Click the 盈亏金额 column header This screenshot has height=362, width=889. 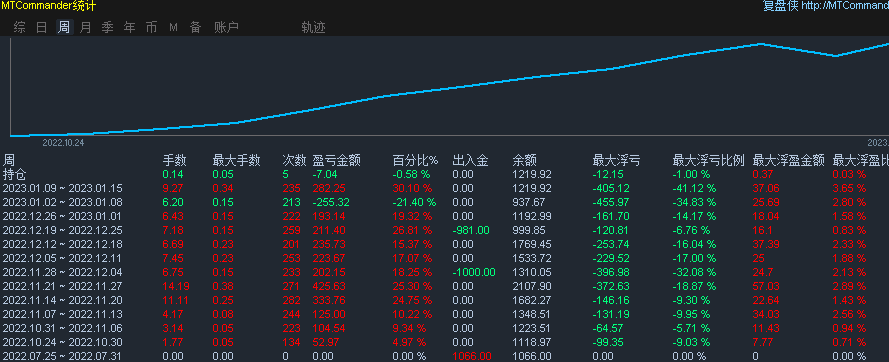[x=336, y=161]
